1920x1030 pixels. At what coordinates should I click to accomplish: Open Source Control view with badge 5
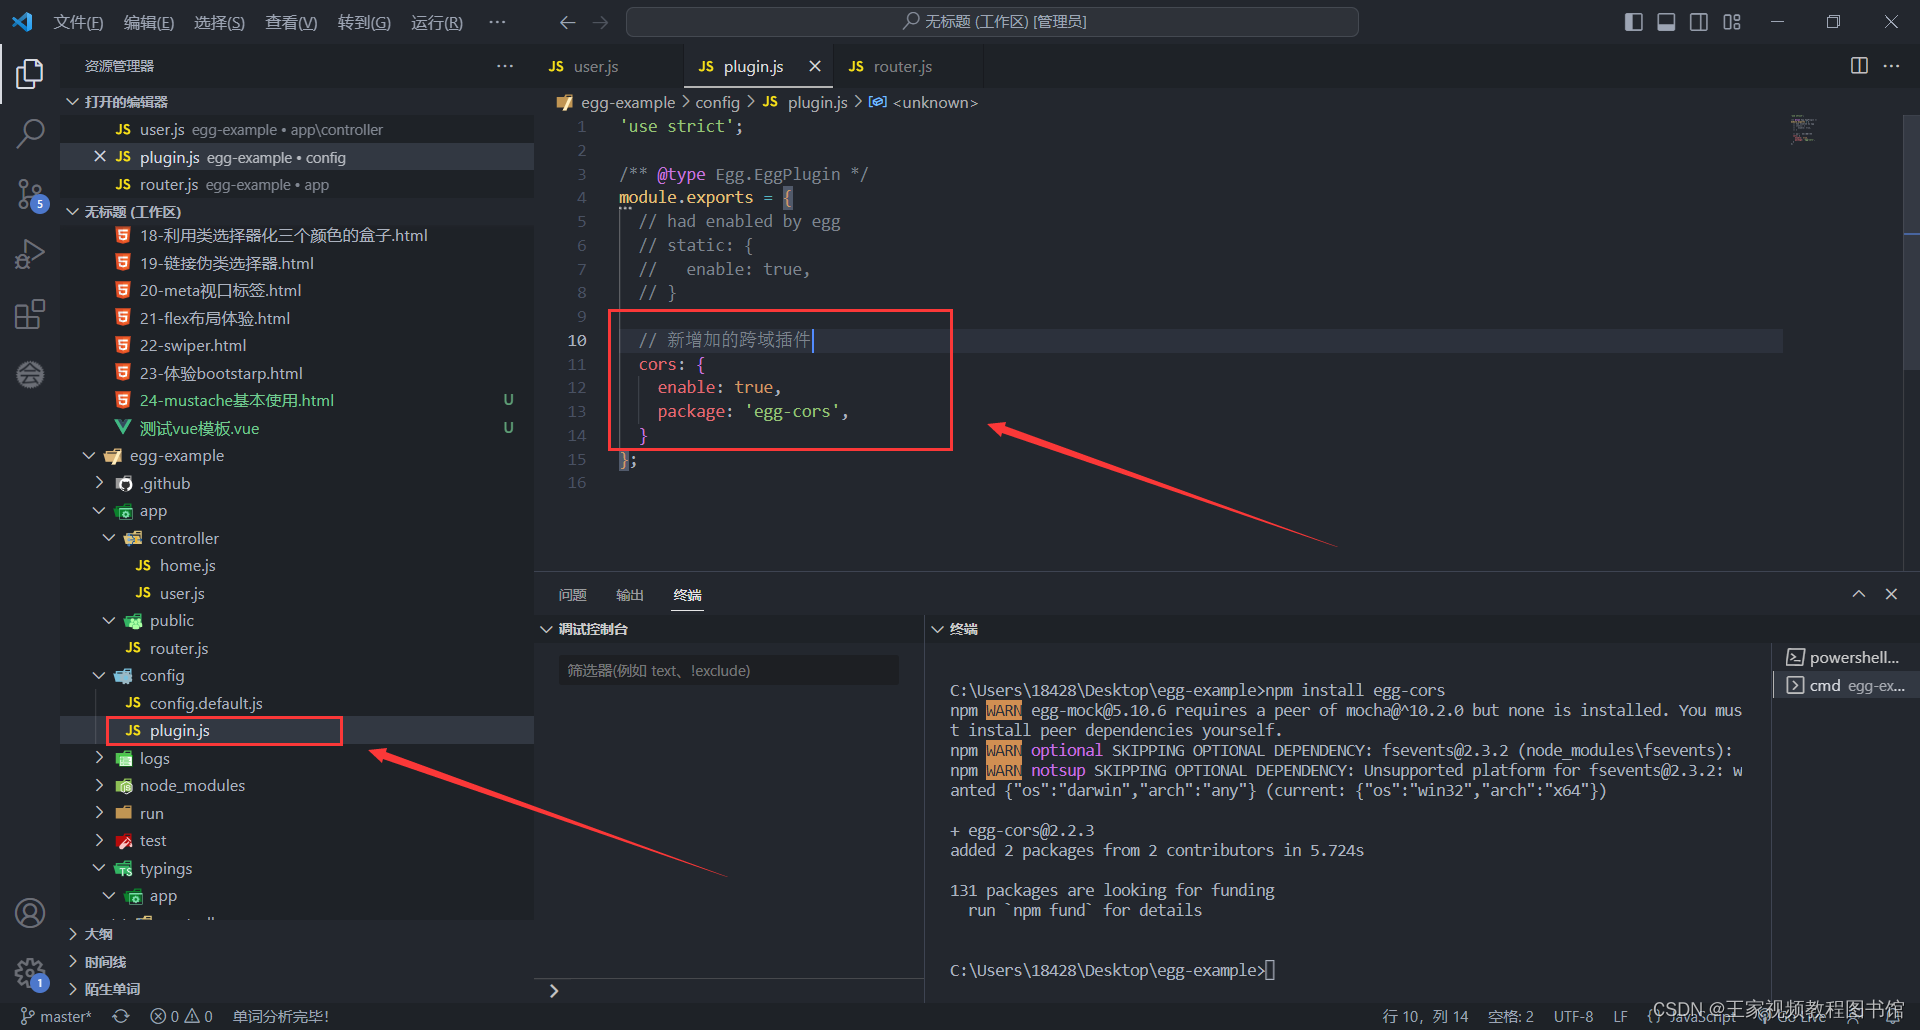(x=30, y=195)
